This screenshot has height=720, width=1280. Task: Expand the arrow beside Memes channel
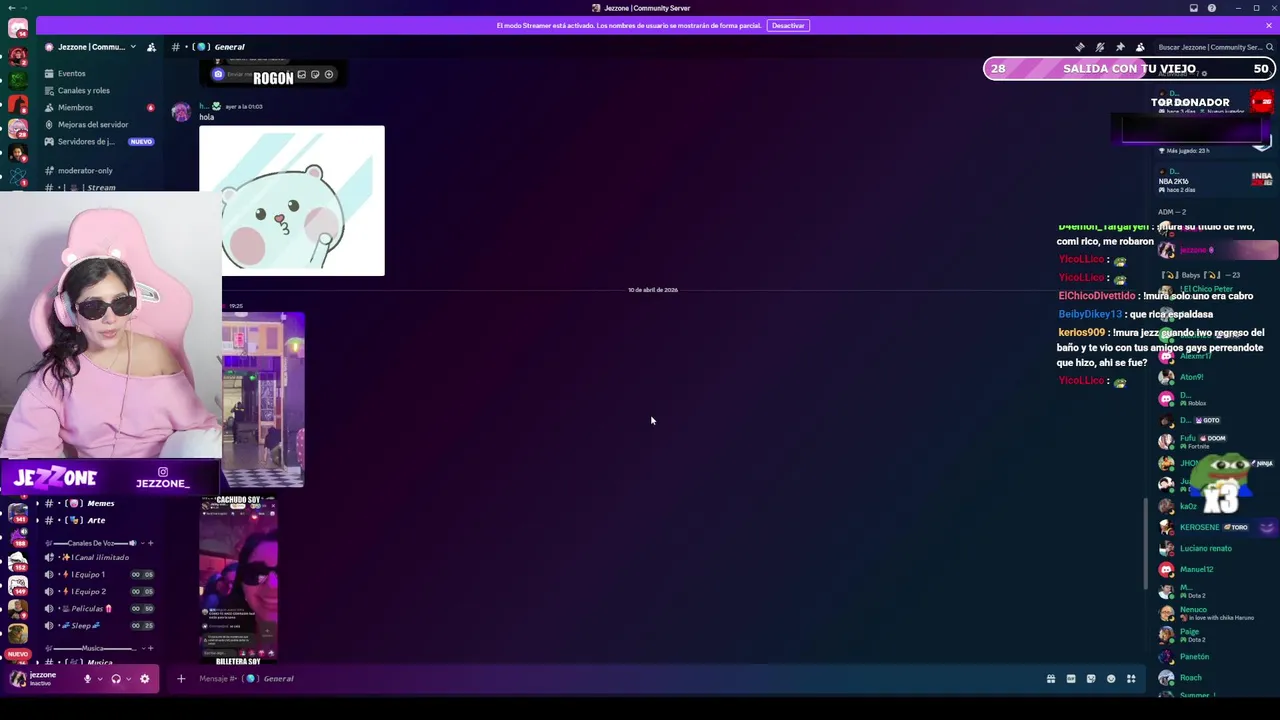pos(38,503)
